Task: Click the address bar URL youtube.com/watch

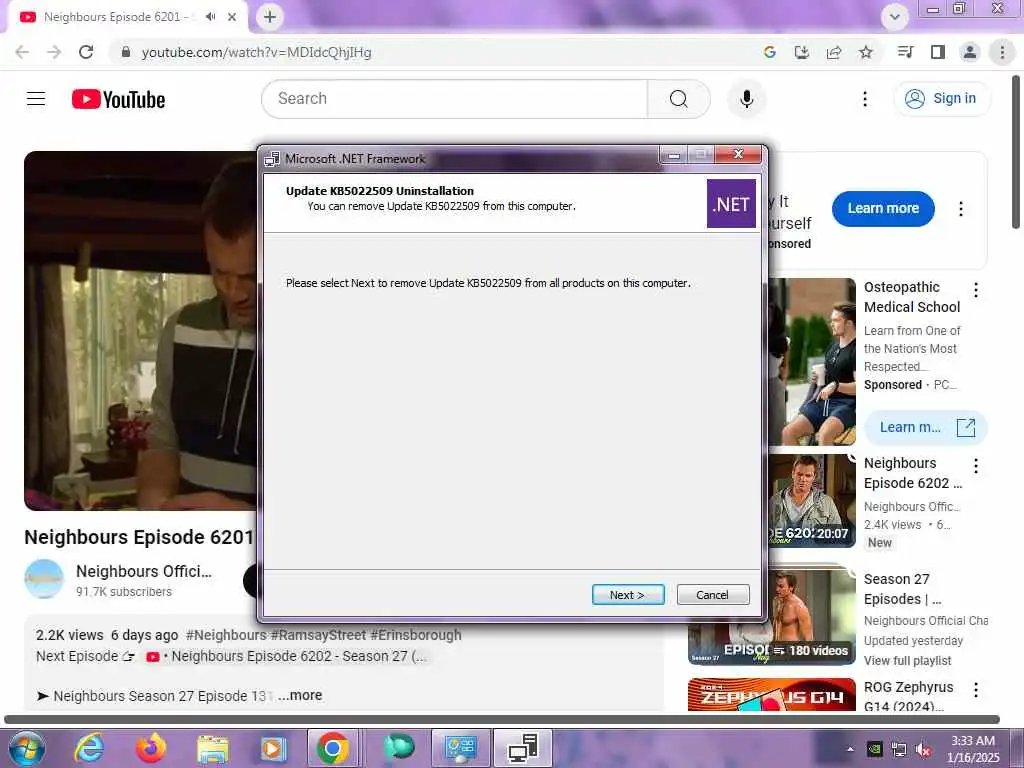Action: [257, 52]
